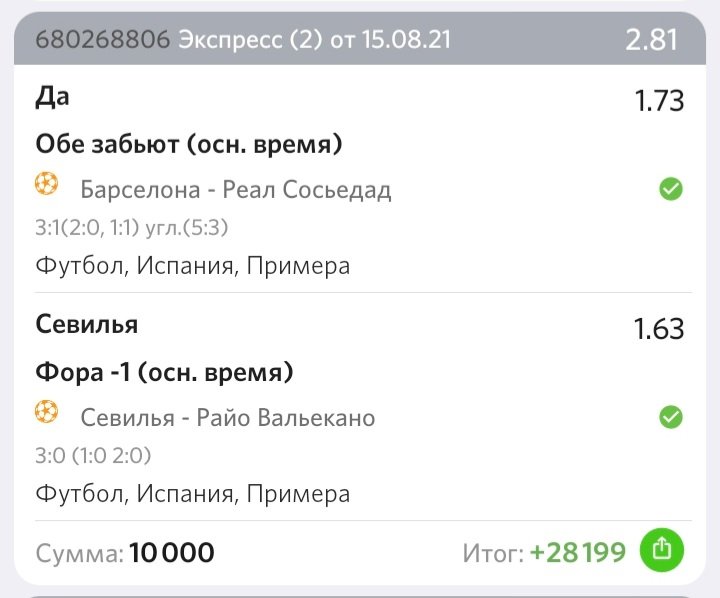Tap the Итог: +28 199 result

(x=544, y=553)
